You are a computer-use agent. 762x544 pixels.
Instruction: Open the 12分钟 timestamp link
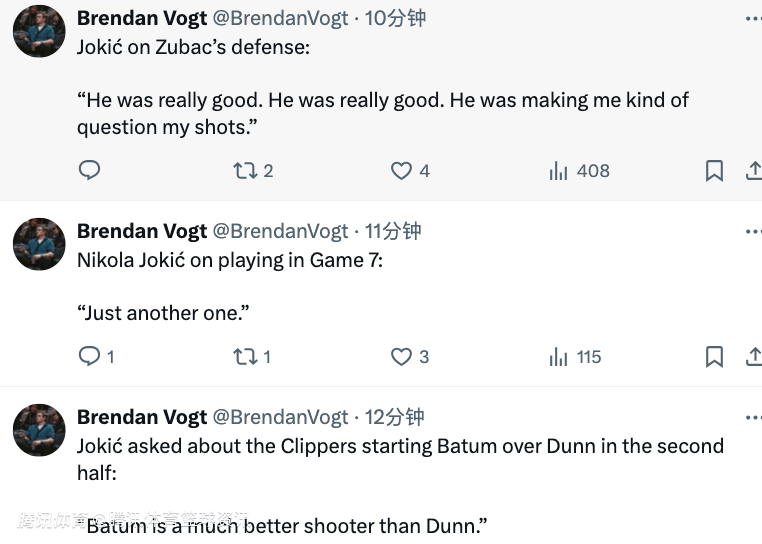[394, 417]
